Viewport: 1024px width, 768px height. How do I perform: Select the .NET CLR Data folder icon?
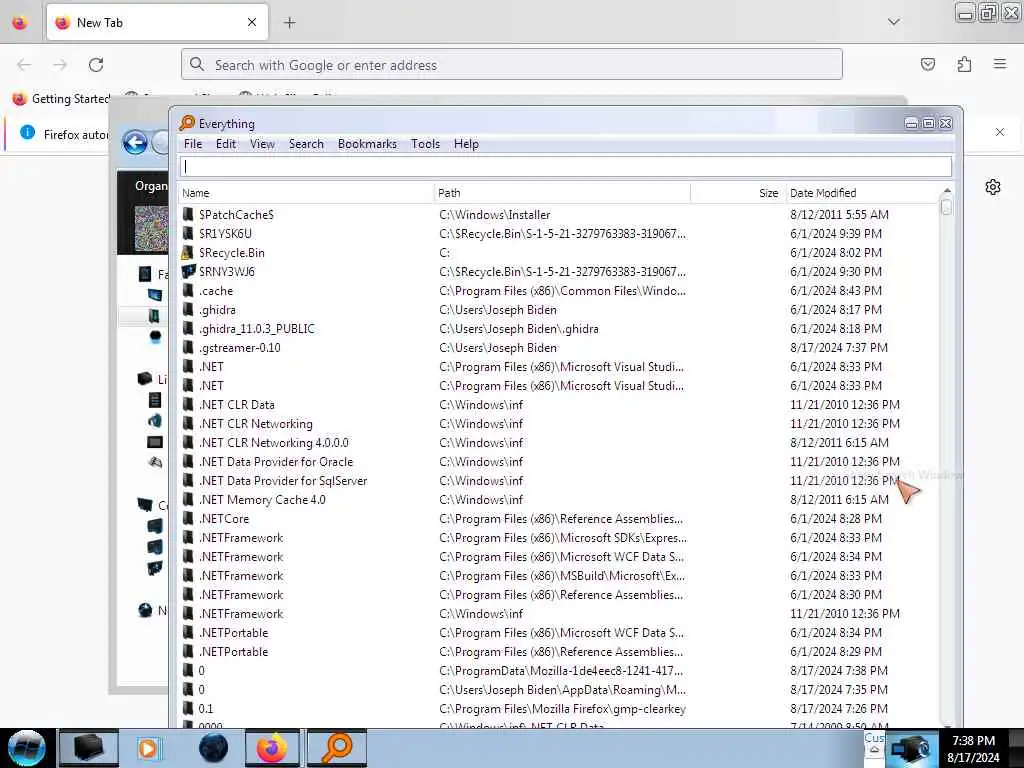click(x=188, y=404)
